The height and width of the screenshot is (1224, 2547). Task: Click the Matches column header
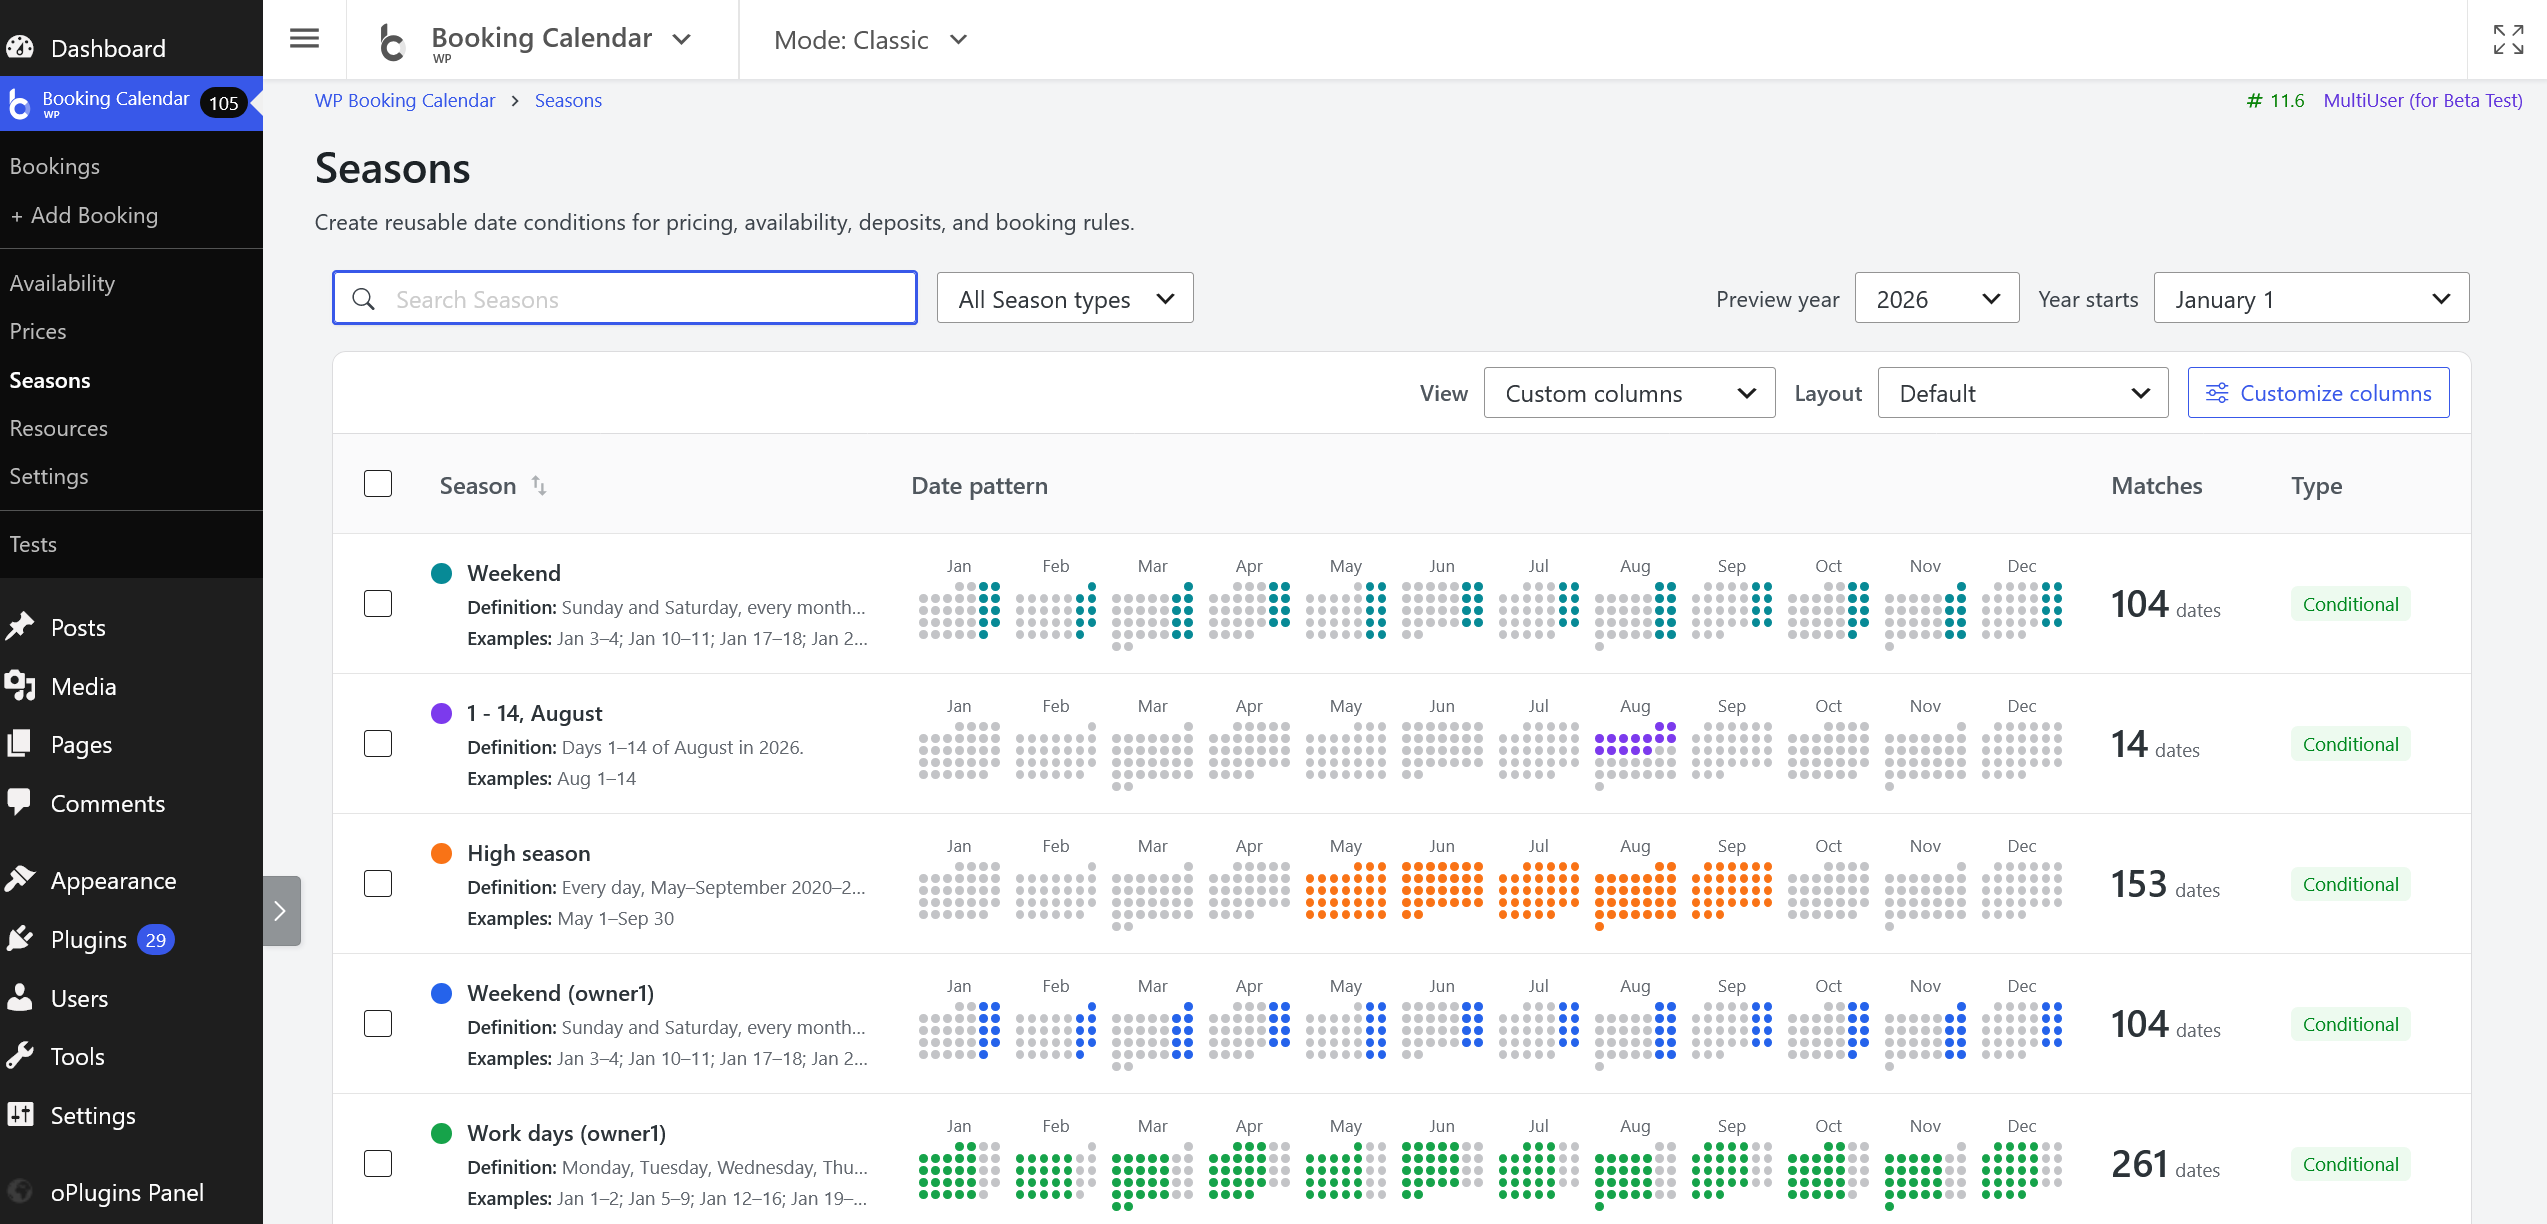tap(2157, 486)
